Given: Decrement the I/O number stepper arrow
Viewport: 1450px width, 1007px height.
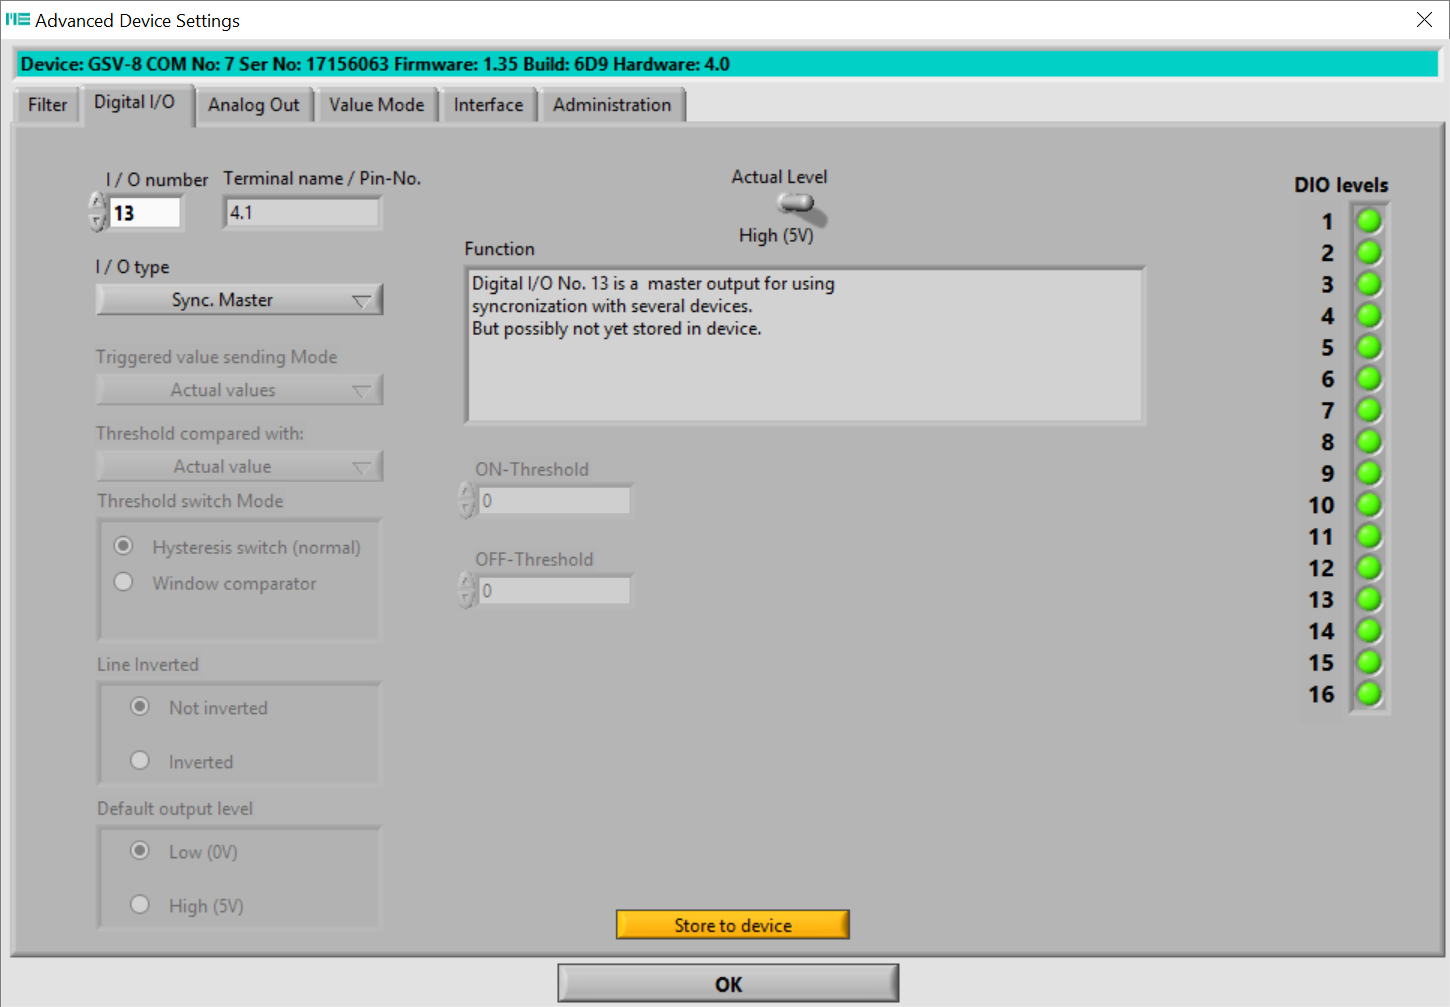Looking at the screenshot, I should tap(97, 222).
